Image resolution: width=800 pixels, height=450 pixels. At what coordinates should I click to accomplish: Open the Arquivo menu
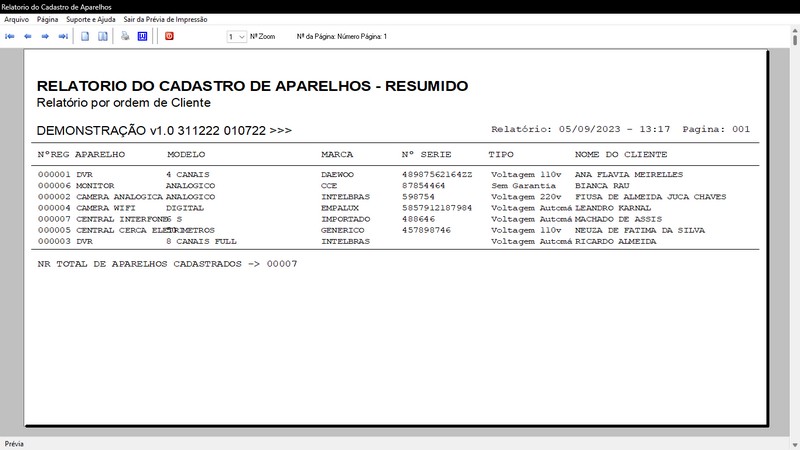[16, 19]
